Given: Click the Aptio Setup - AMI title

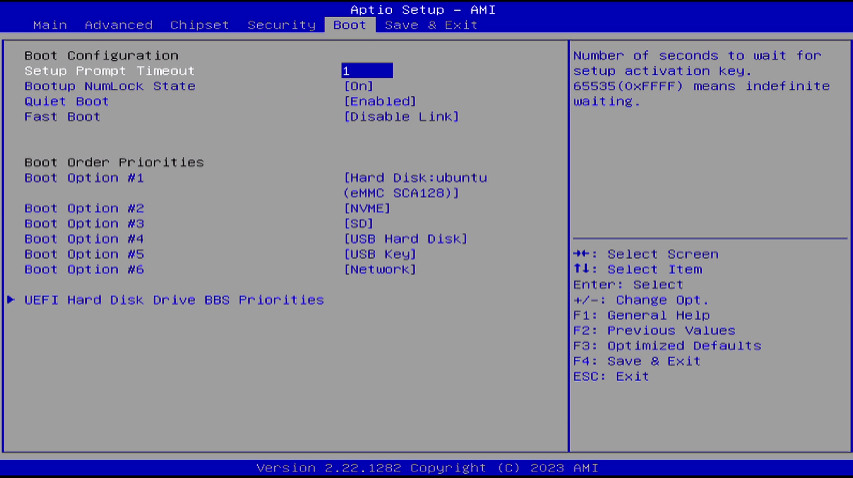Looking at the screenshot, I should pyautogui.click(x=423, y=10).
